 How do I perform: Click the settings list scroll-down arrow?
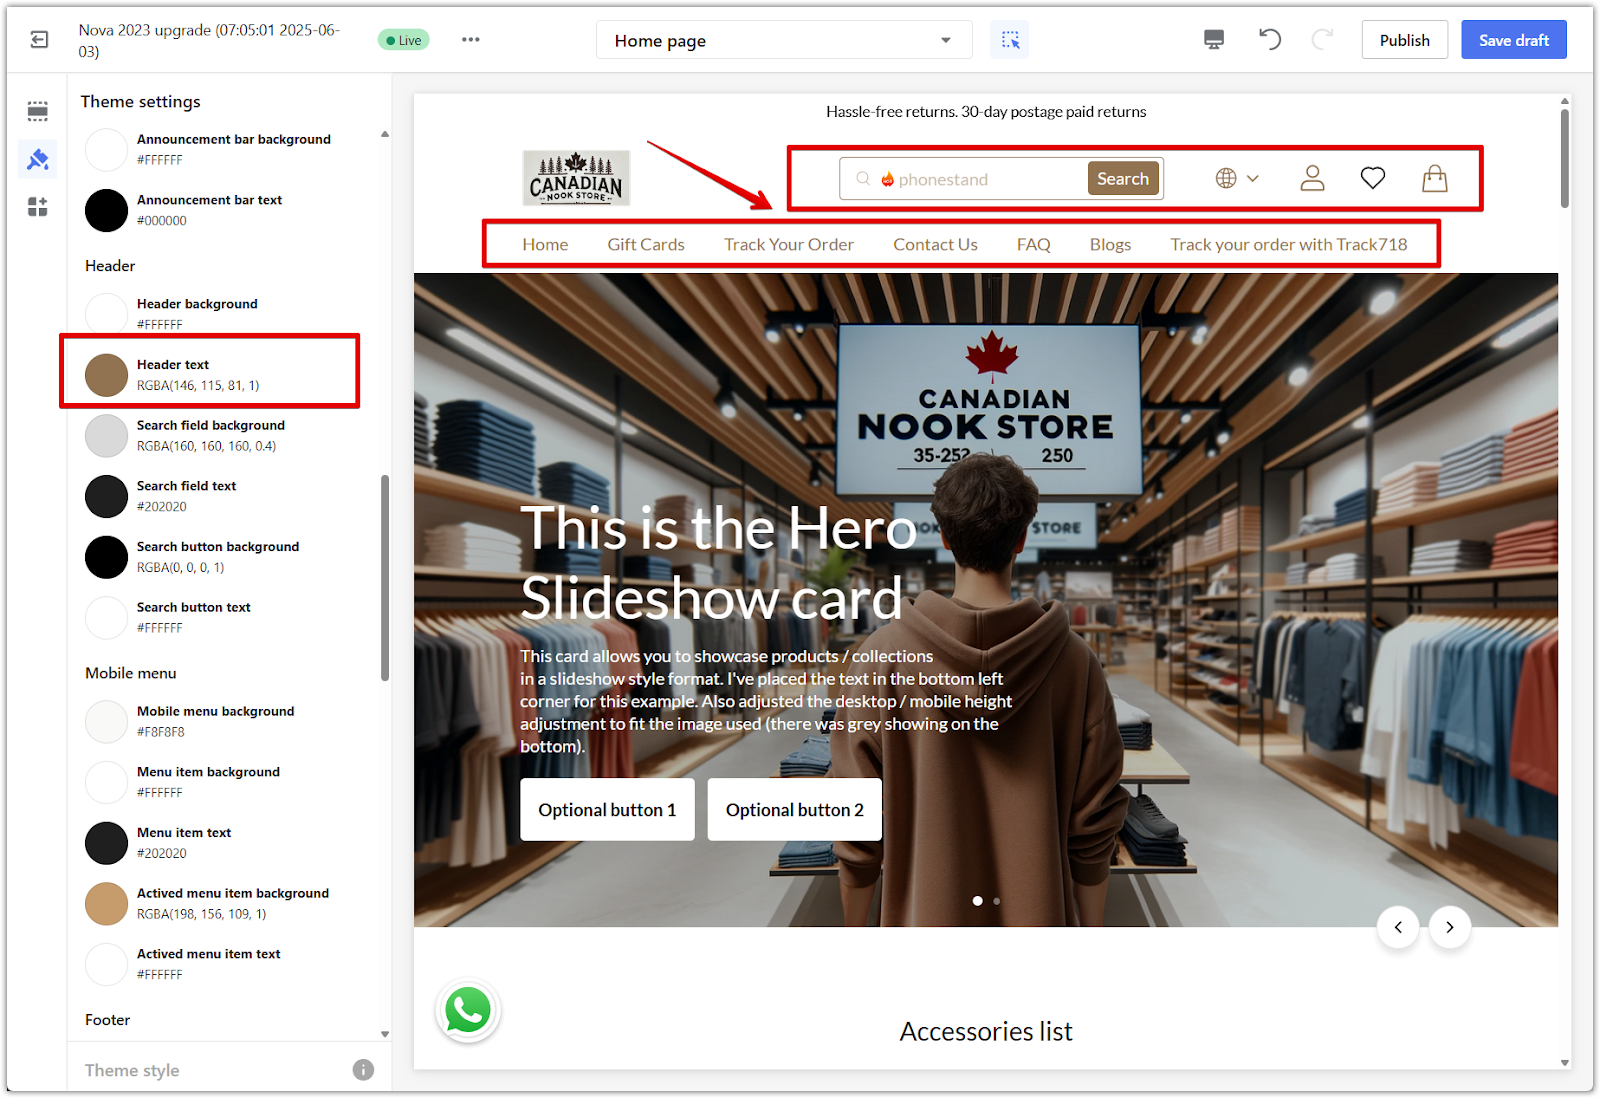click(385, 1034)
